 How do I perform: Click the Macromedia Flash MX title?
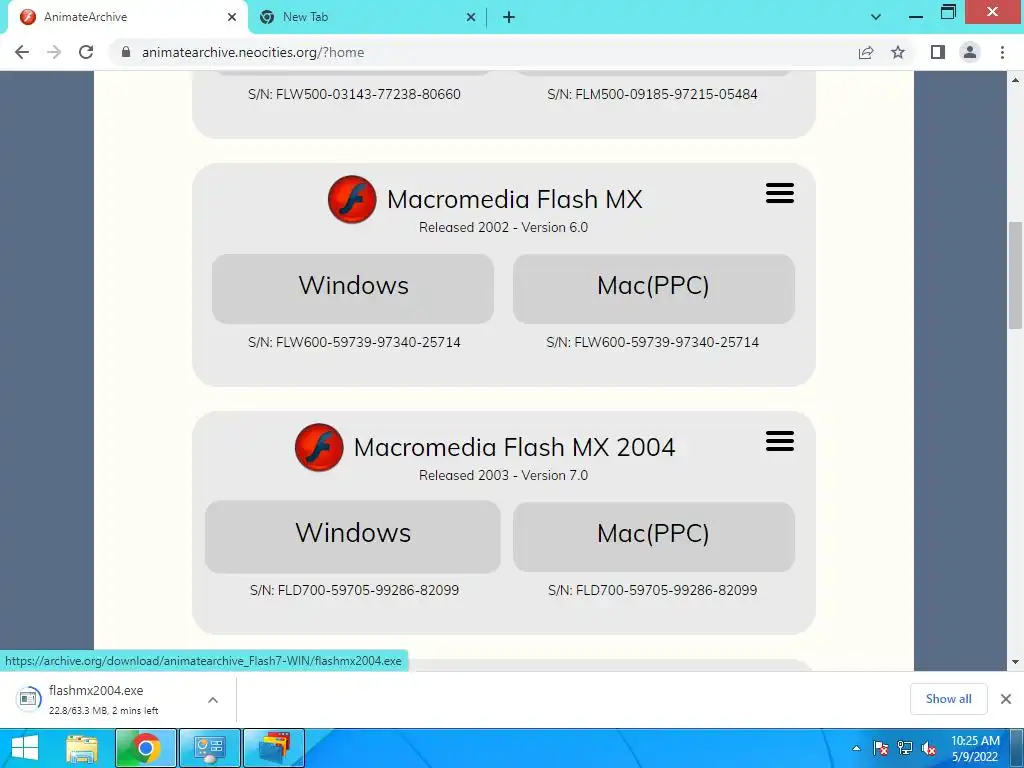[515, 199]
